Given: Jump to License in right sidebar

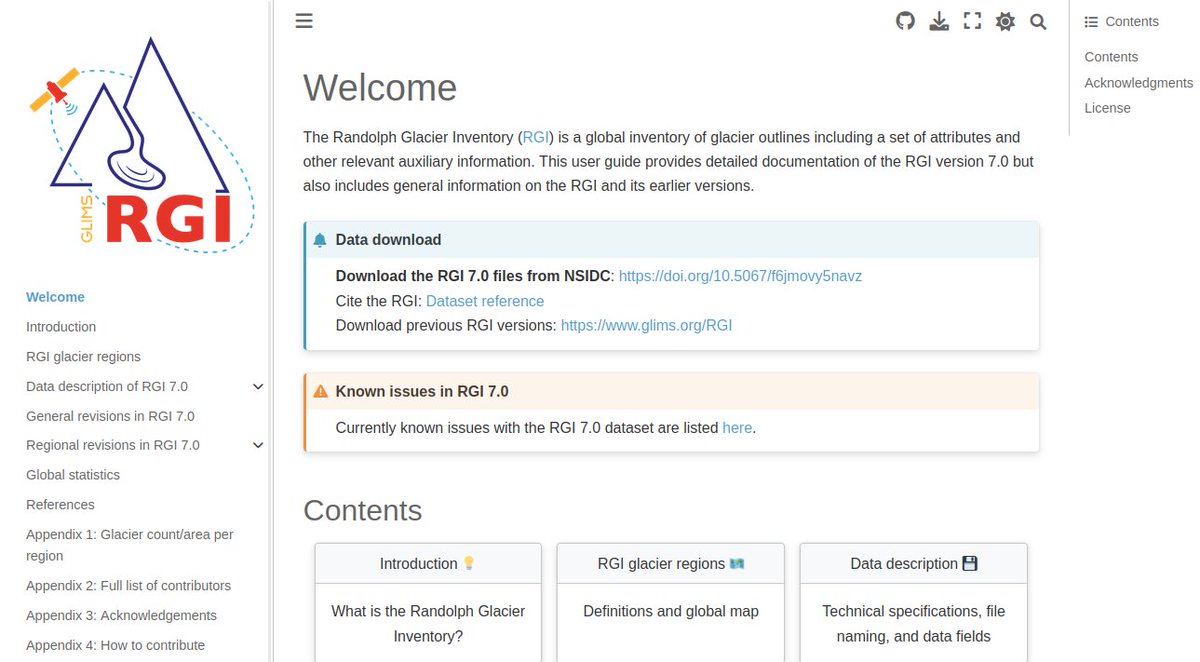Looking at the screenshot, I should coord(1107,108).
